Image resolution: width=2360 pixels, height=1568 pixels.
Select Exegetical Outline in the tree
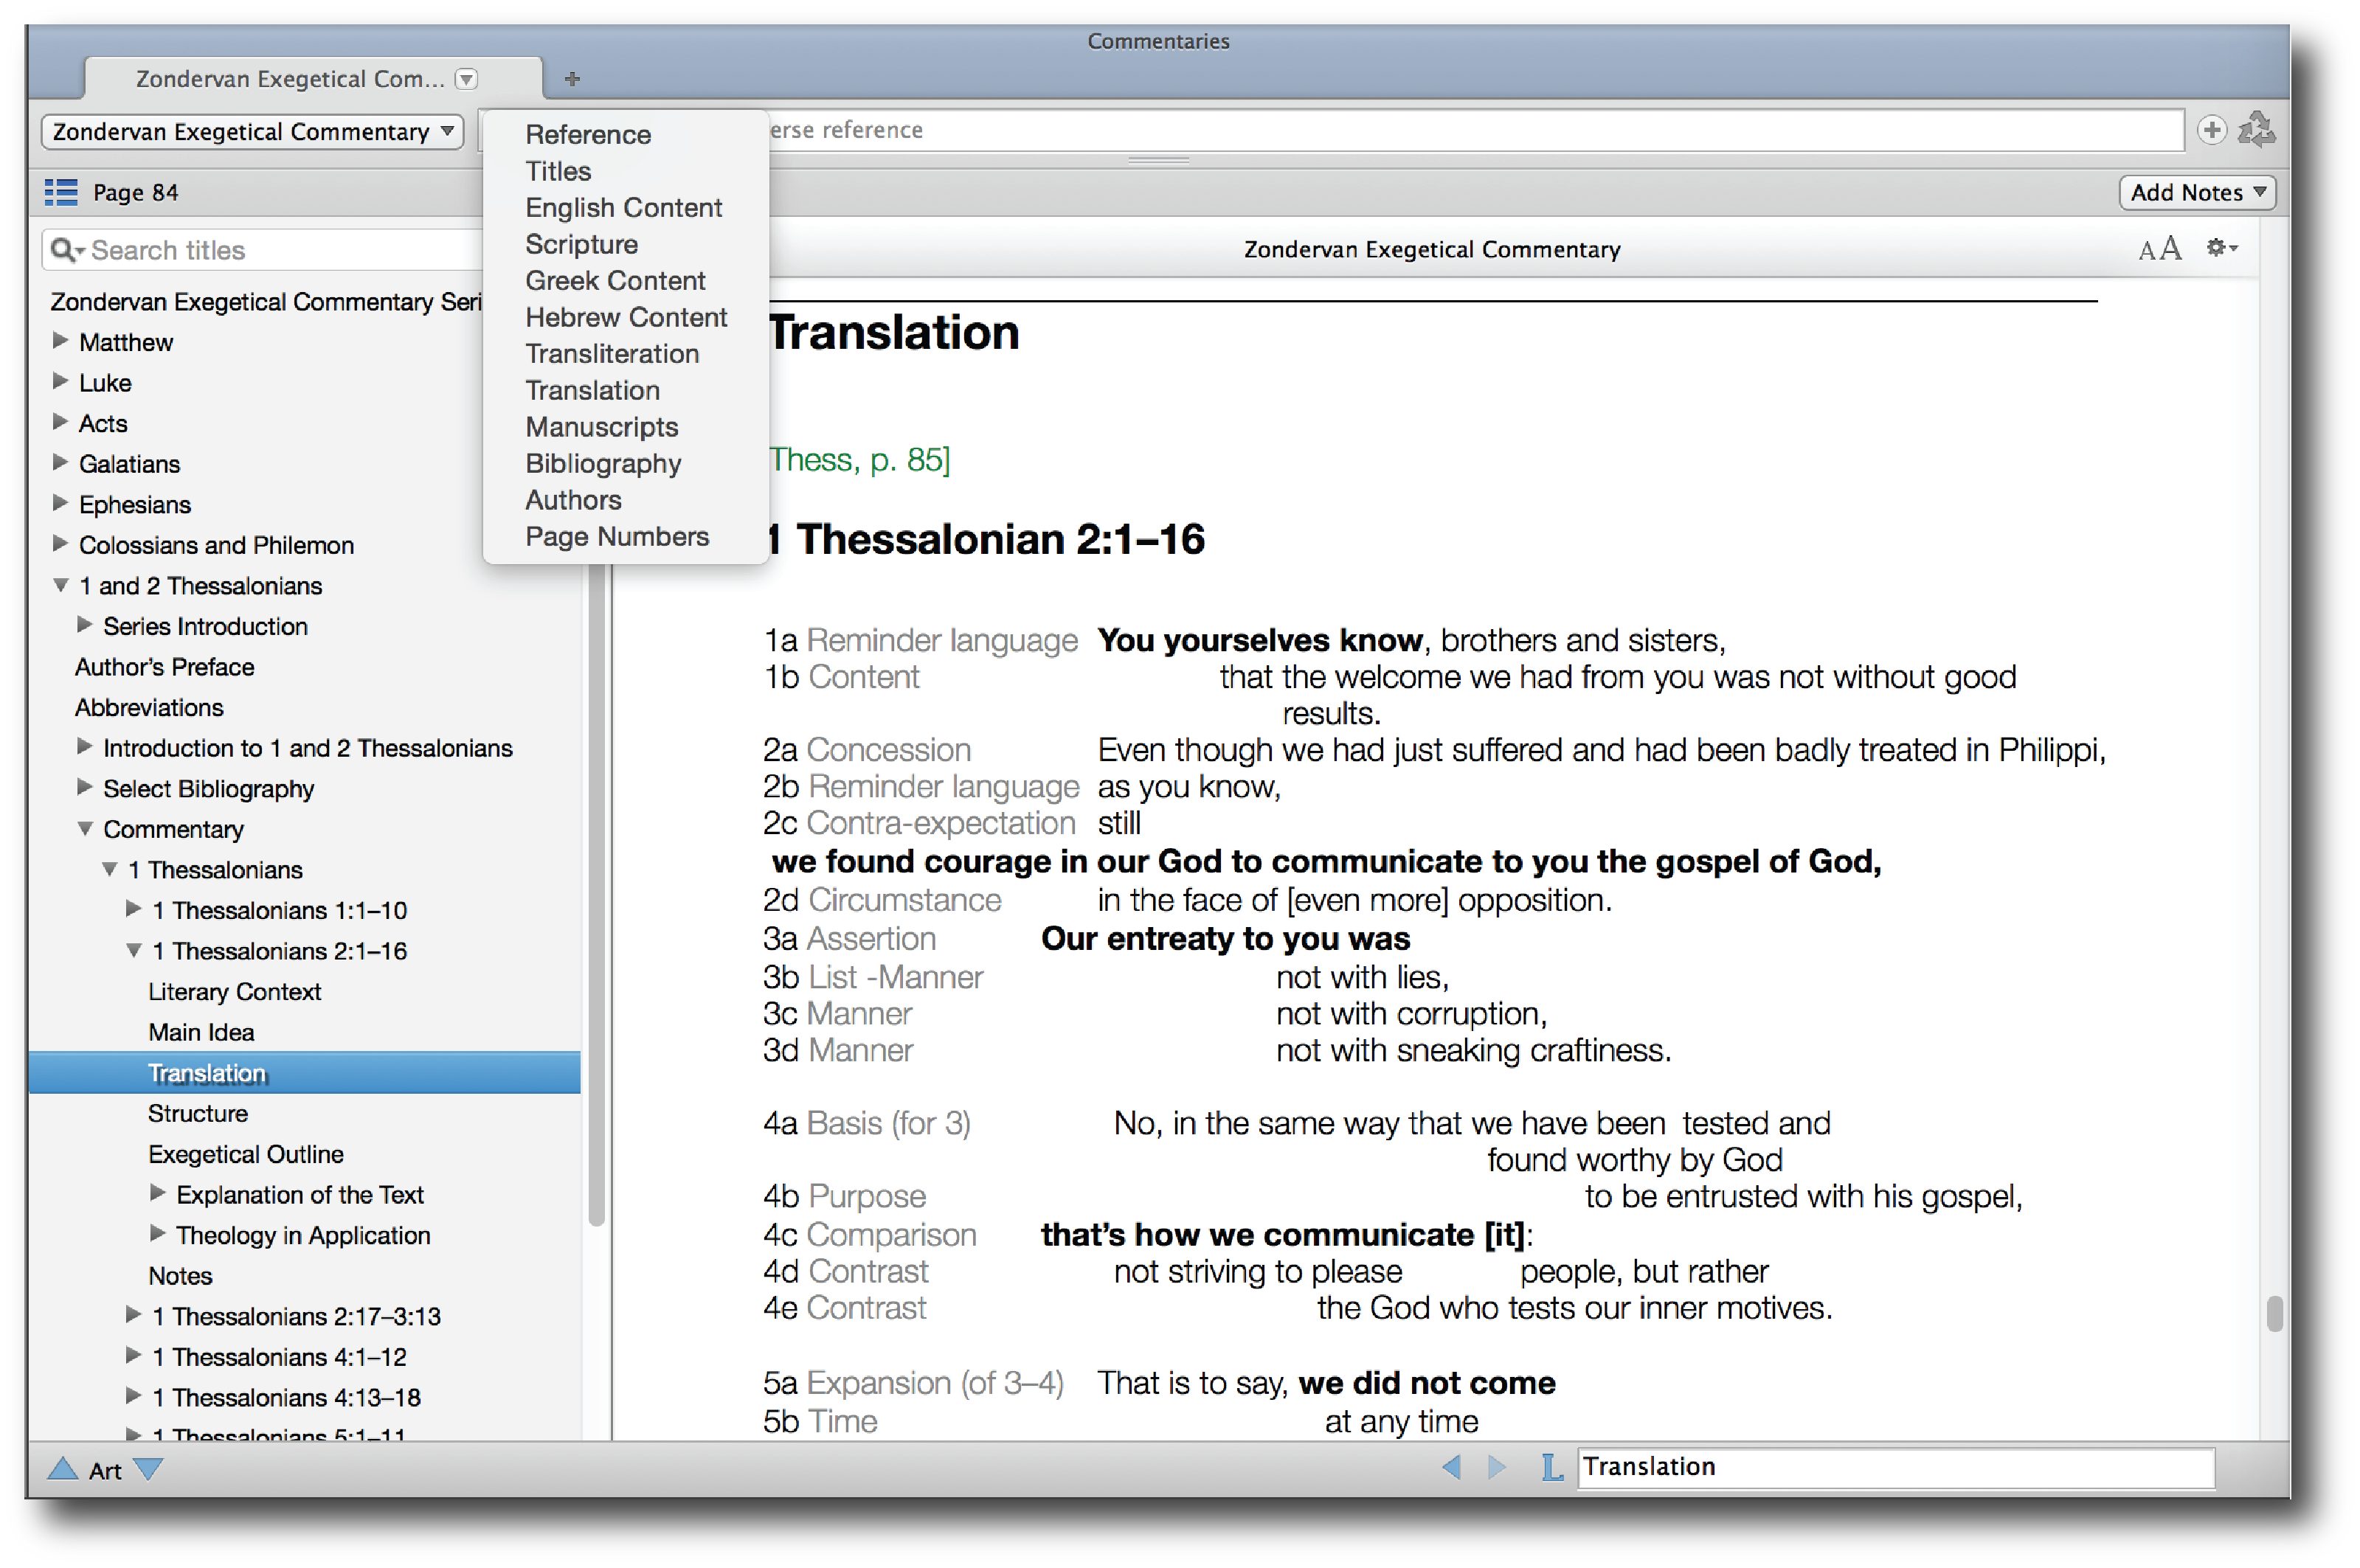point(246,1154)
